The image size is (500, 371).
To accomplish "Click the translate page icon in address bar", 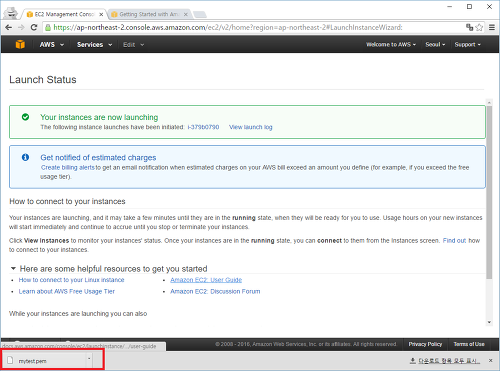I will click(469, 27).
